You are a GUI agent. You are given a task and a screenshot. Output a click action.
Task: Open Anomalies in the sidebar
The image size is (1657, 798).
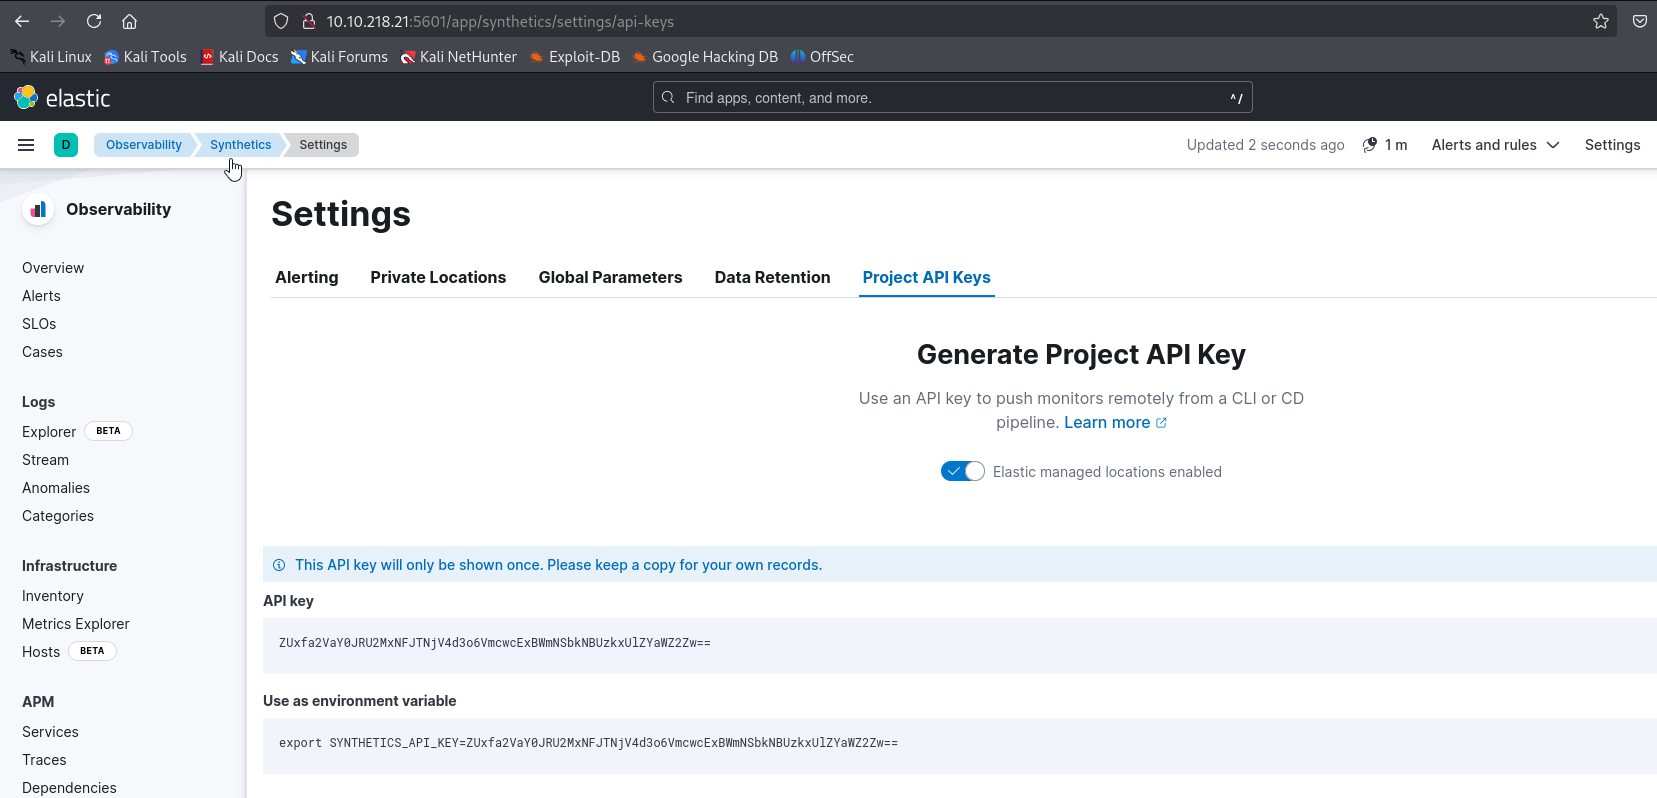(56, 488)
